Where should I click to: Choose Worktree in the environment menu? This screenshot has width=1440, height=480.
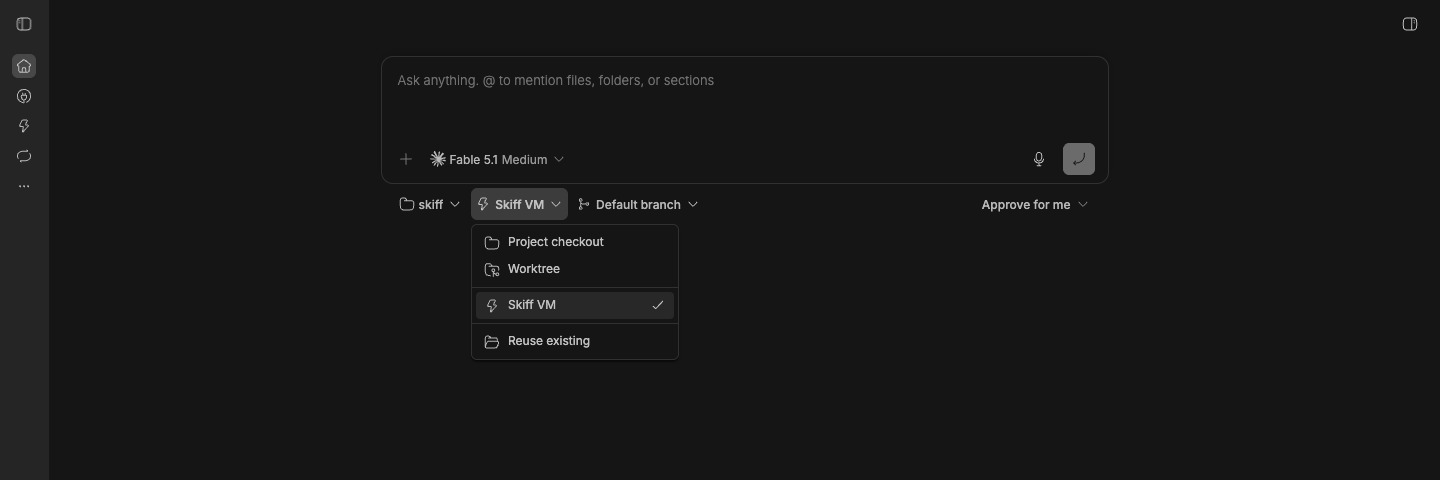coord(575,269)
